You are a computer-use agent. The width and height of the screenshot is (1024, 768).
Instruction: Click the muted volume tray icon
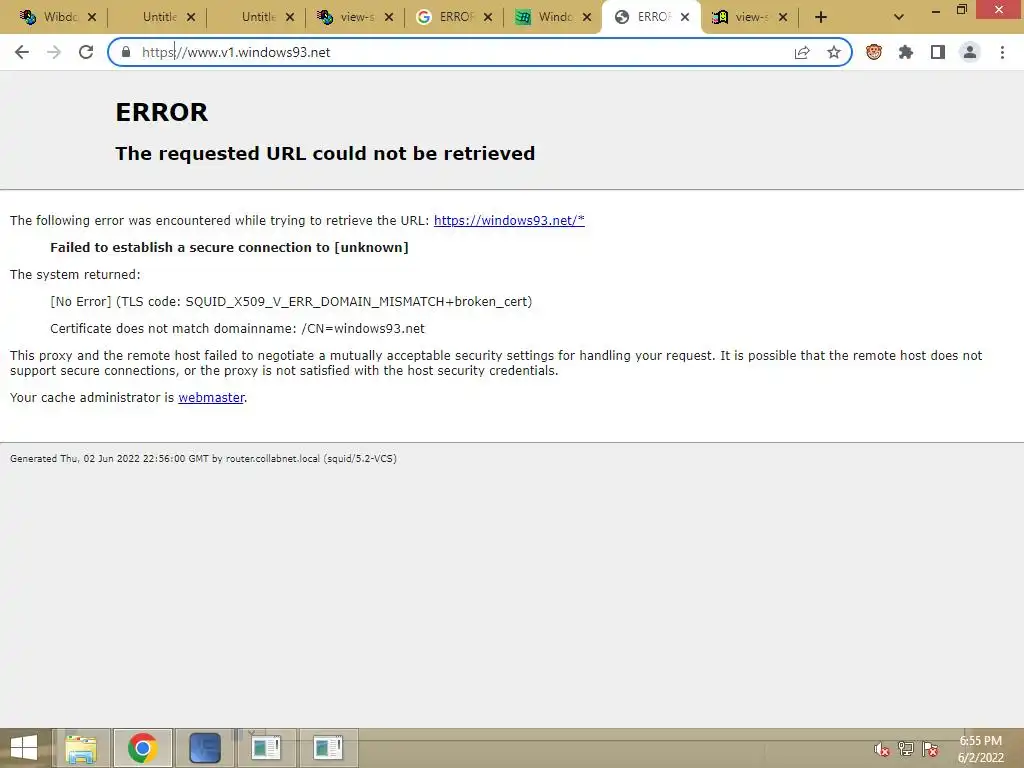[882, 749]
